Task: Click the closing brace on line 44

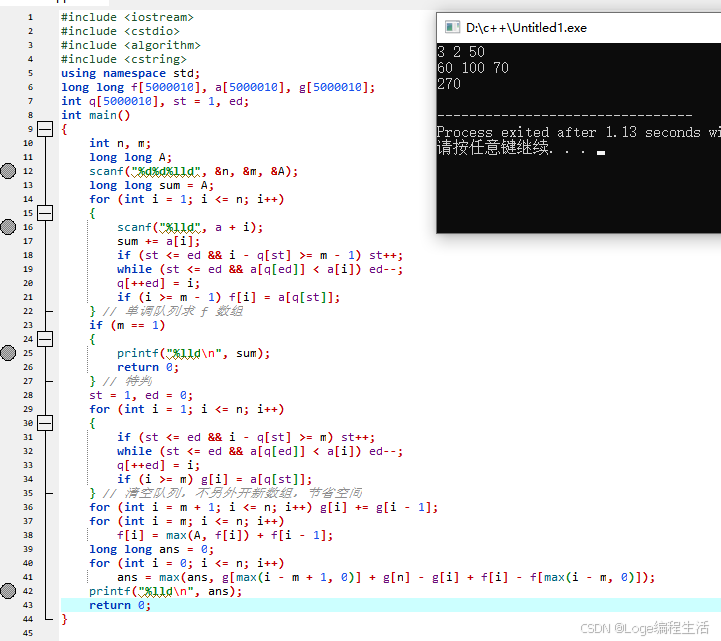Action: [x=64, y=619]
